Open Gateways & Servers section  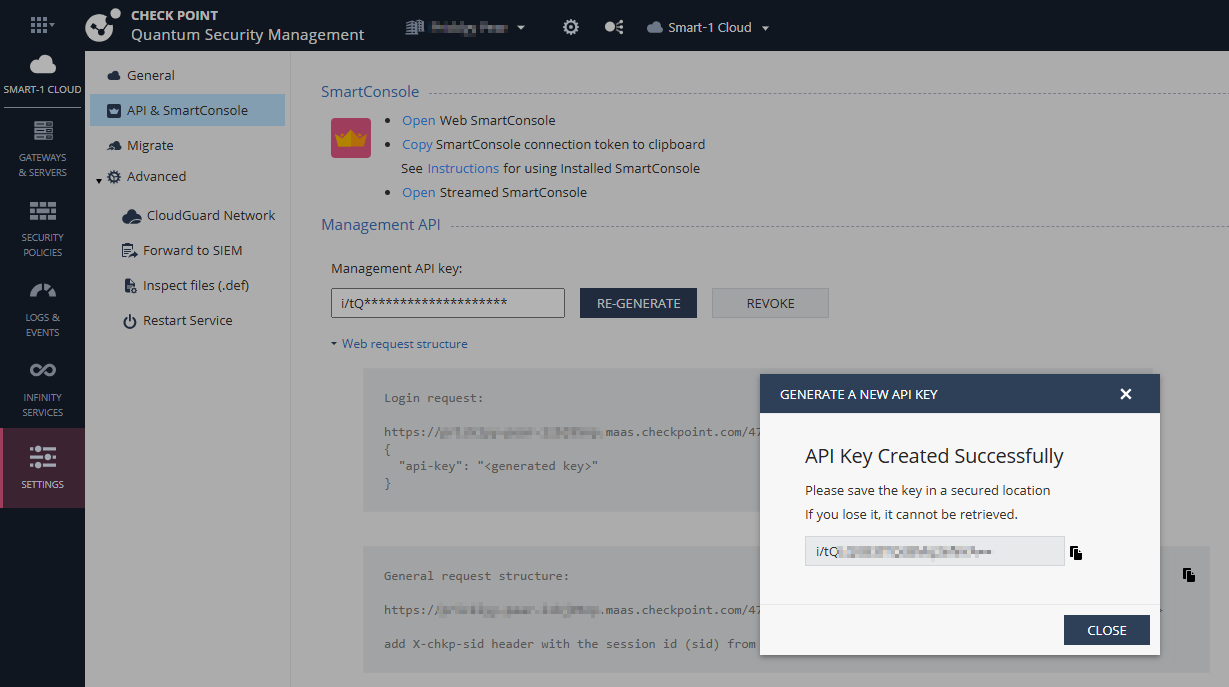42,149
